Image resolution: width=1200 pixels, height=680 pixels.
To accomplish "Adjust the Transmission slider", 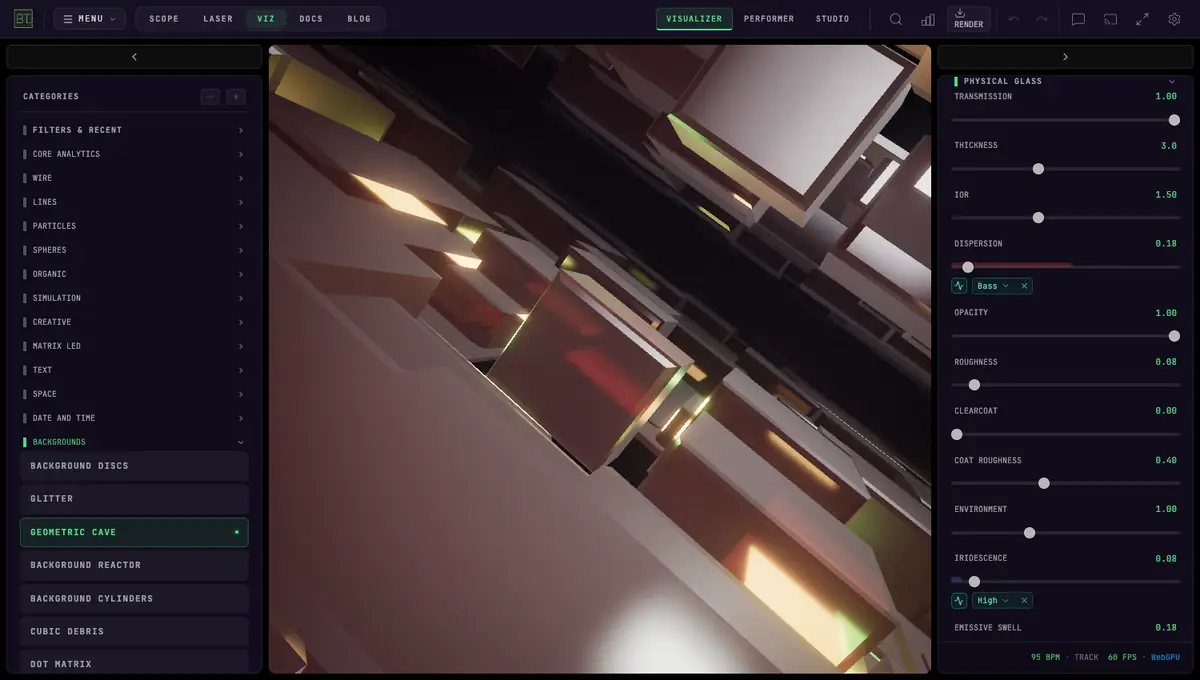I will pos(1065,120).
